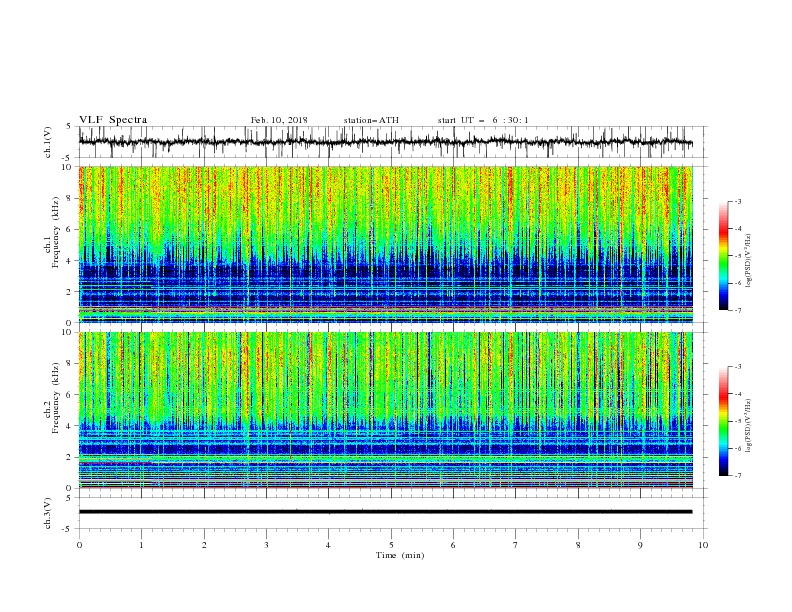The image size is (792, 612).
Task: Click the ch.1 voltage waveform trace
Action: click(386, 142)
